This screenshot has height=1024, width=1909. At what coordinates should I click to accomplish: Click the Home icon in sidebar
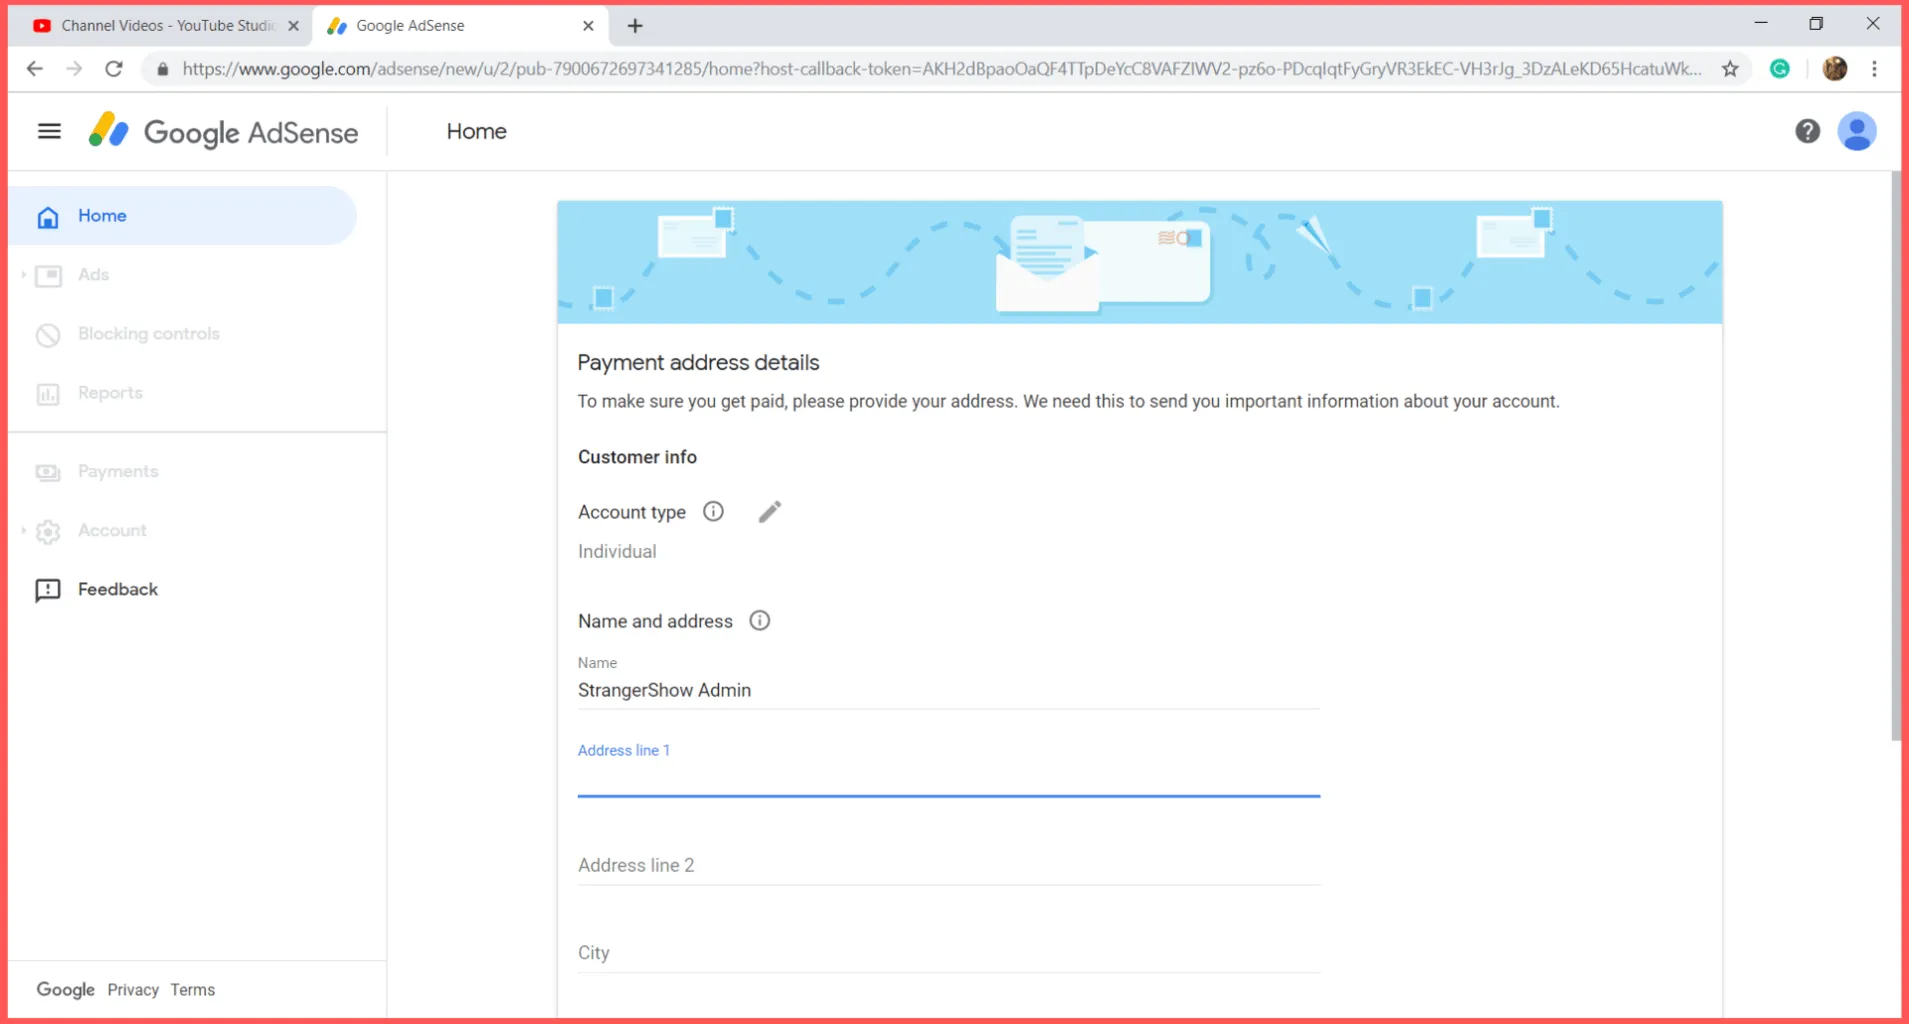pos(48,217)
